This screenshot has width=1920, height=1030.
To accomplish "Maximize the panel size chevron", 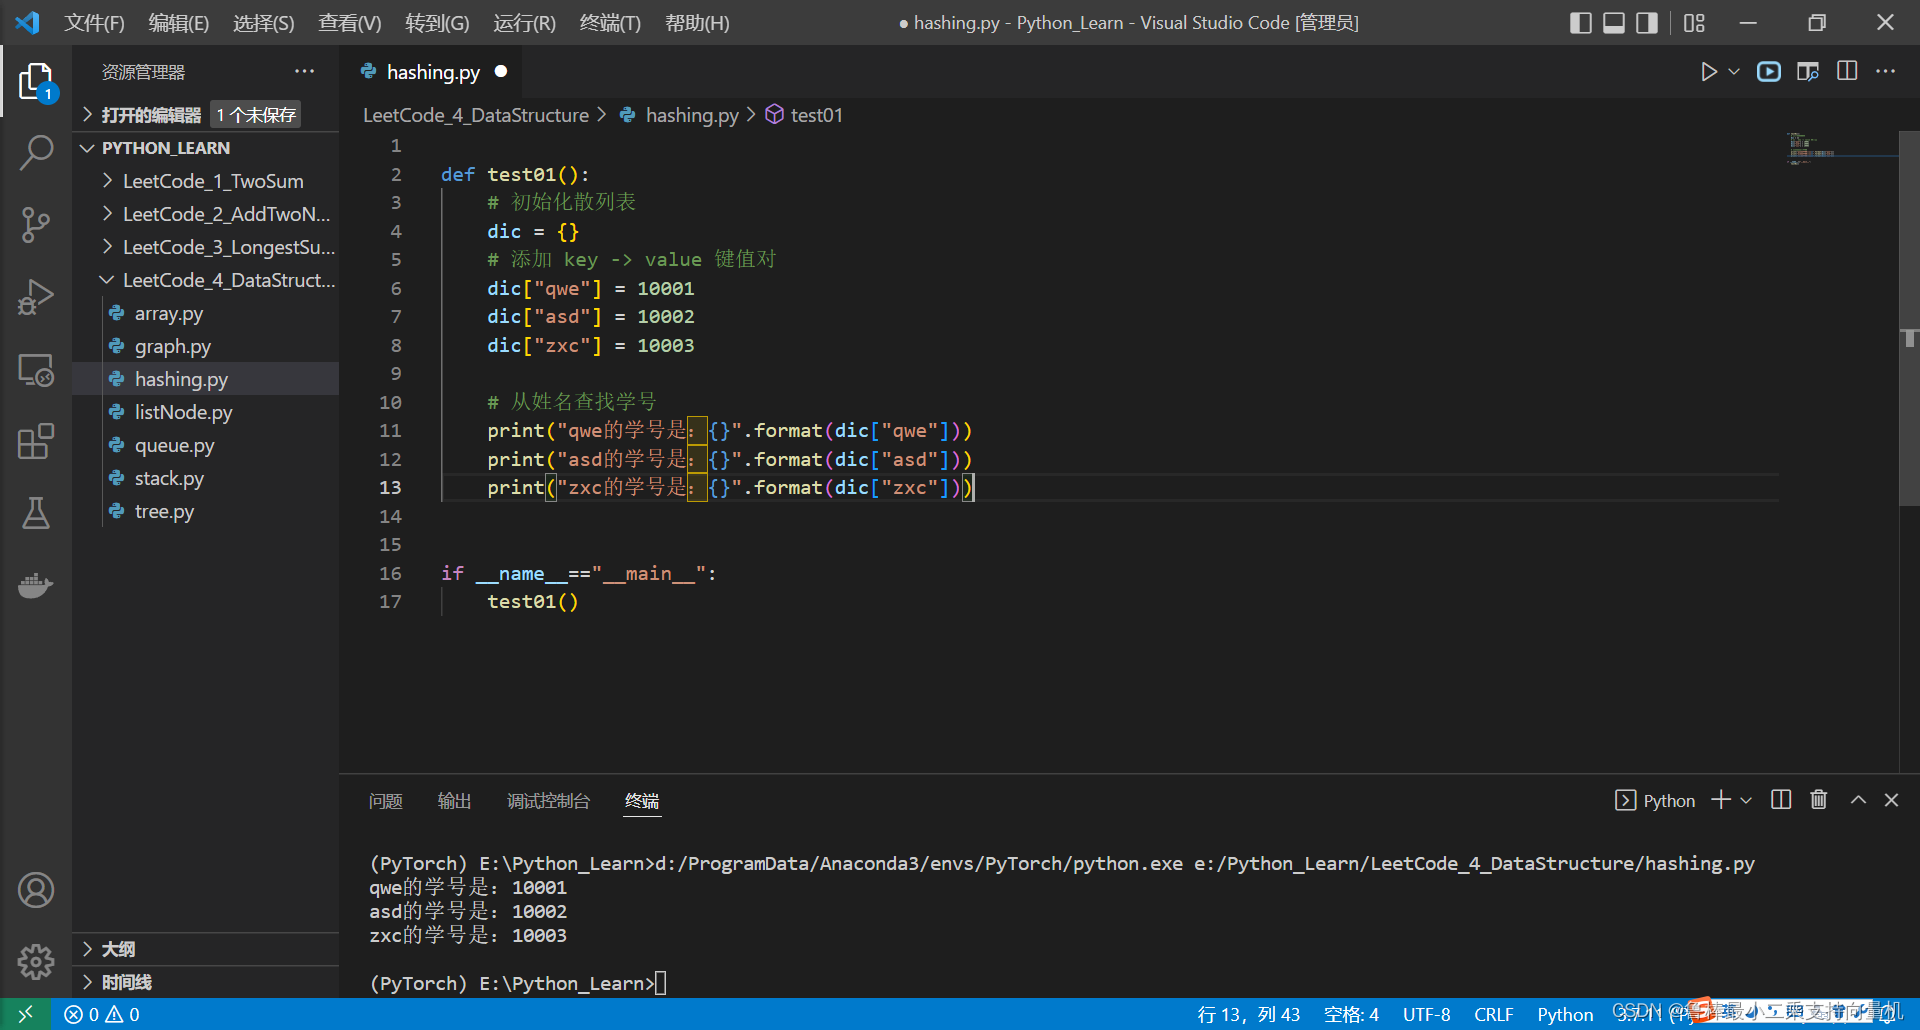I will click(1858, 800).
